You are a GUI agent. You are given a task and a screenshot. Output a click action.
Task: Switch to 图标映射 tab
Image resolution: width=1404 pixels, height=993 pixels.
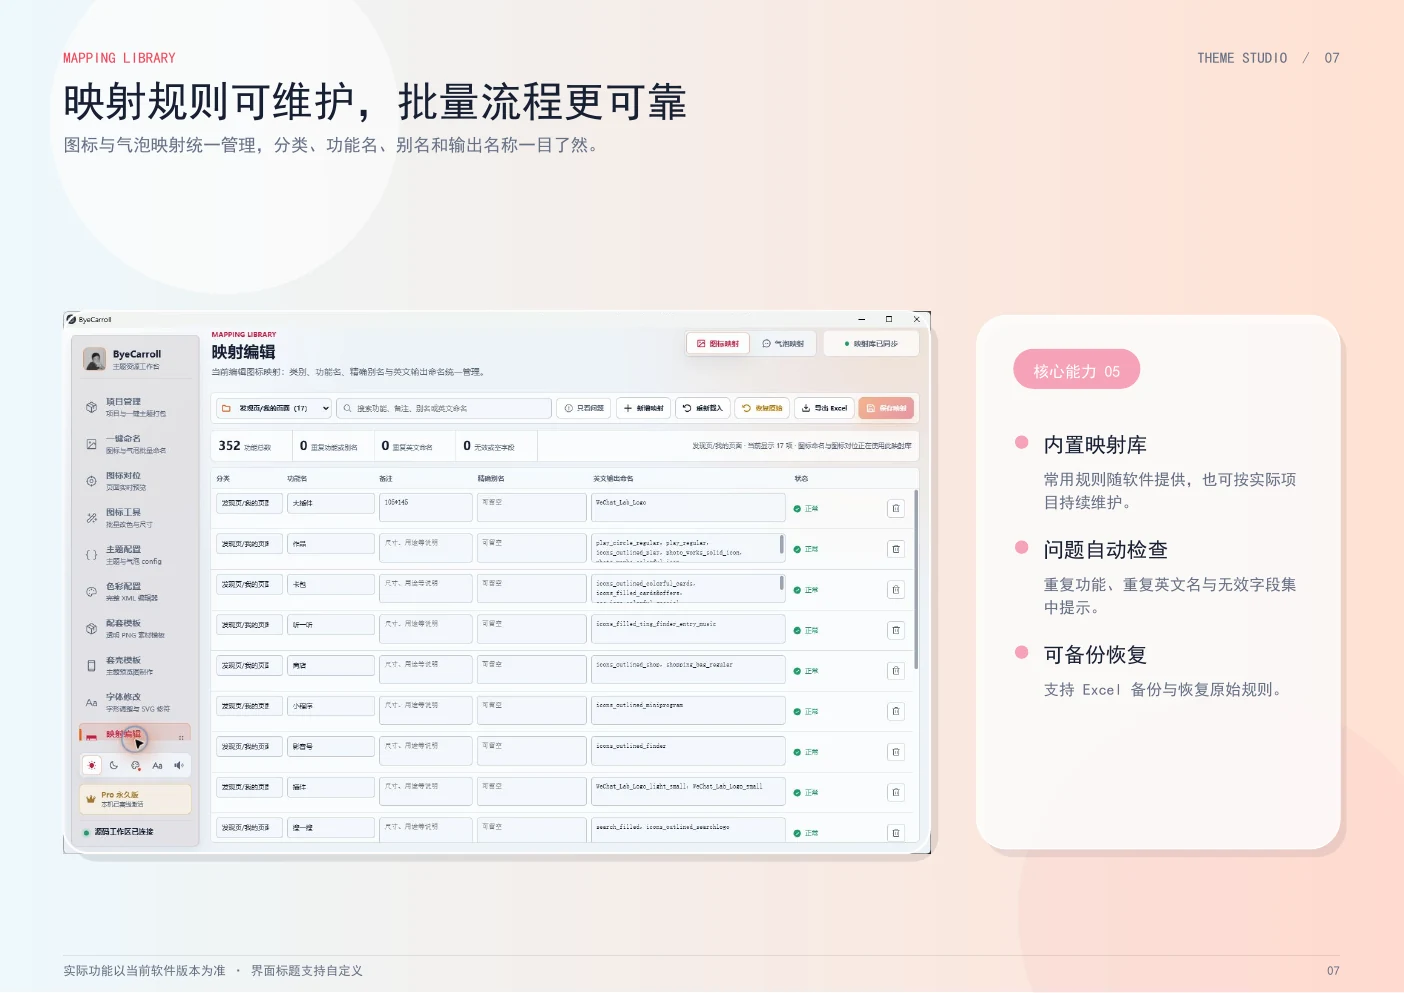click(x=718, y=343)
